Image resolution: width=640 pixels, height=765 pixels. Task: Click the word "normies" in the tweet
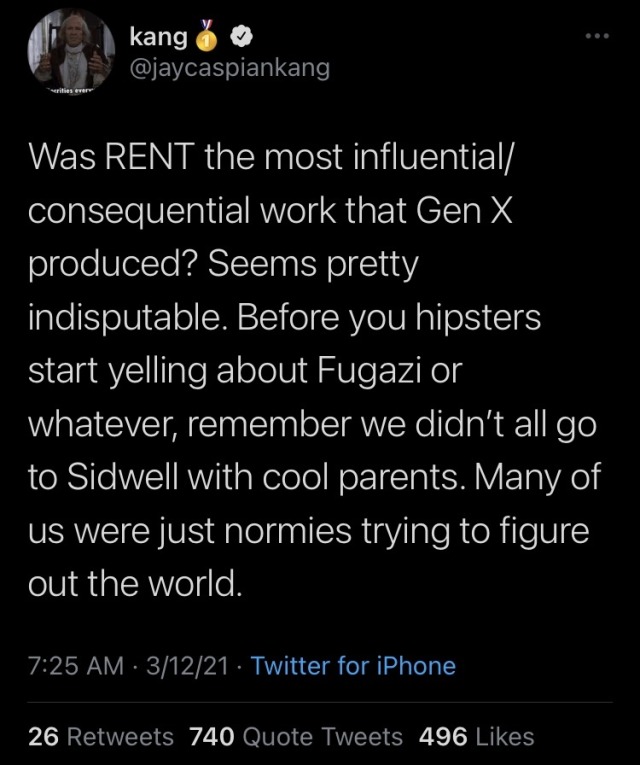(x=310, y=532)
